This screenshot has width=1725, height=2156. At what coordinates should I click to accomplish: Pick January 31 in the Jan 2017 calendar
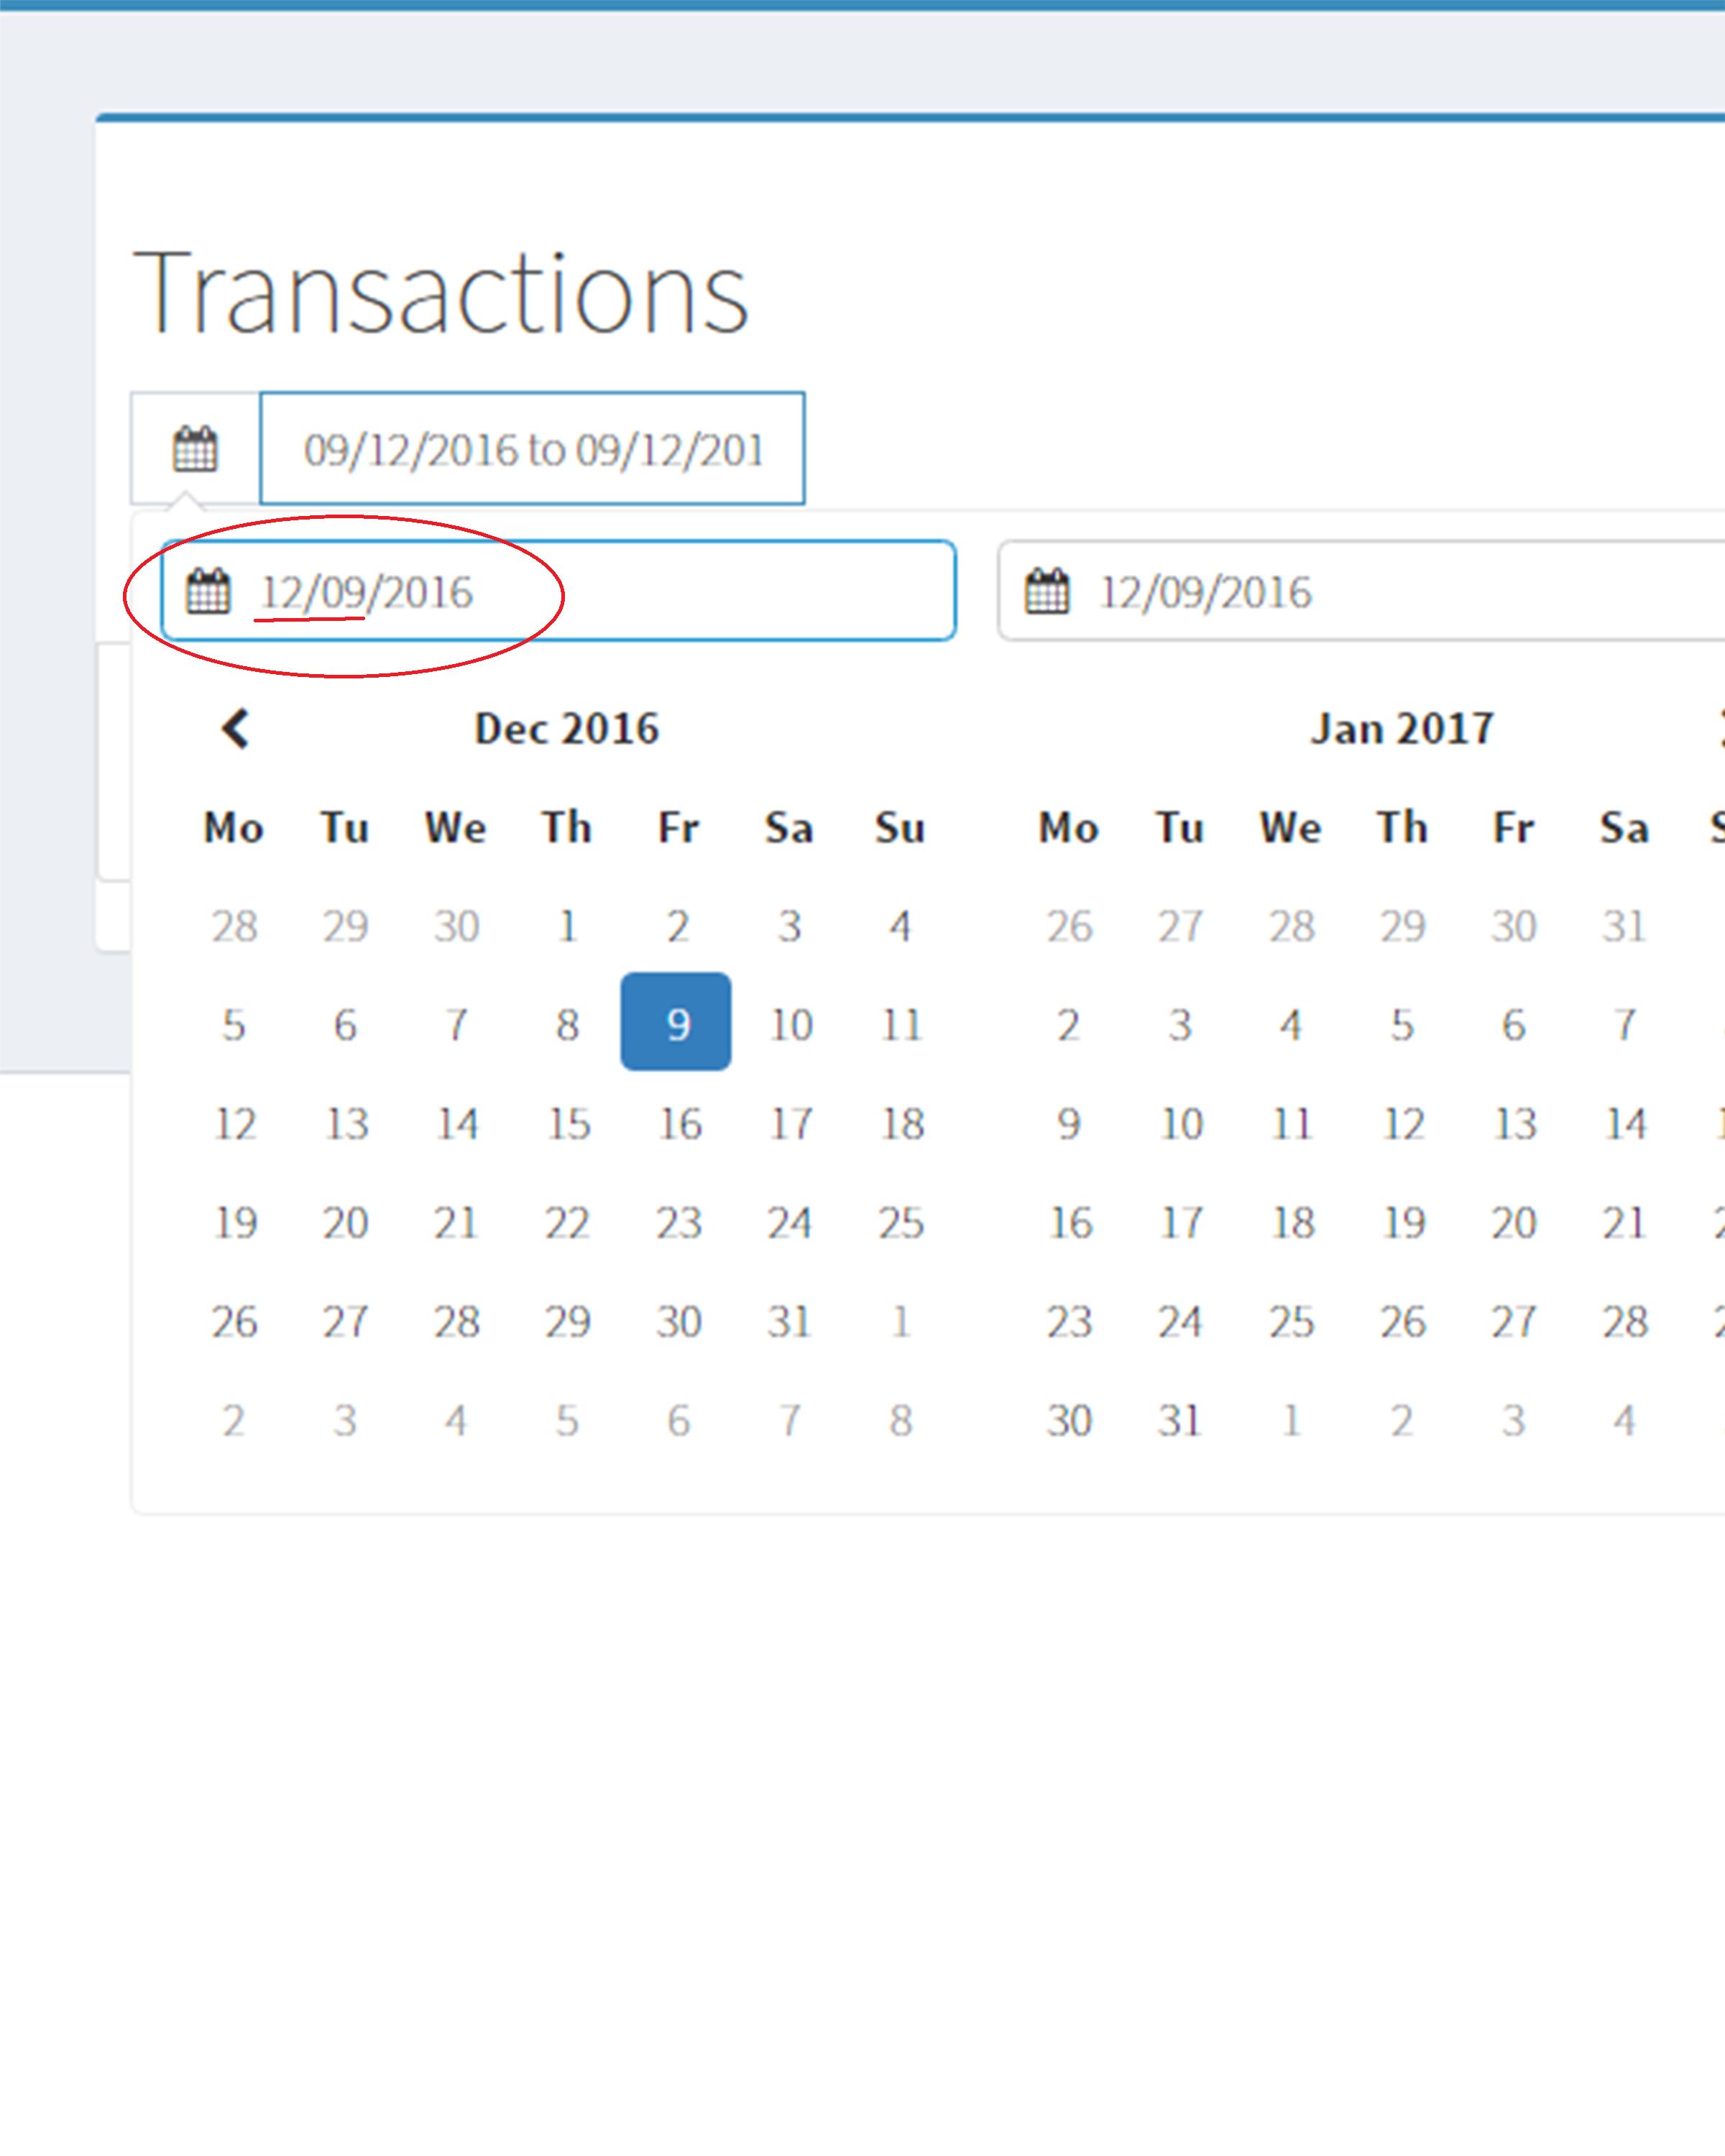click(x=1180, y=1420)
